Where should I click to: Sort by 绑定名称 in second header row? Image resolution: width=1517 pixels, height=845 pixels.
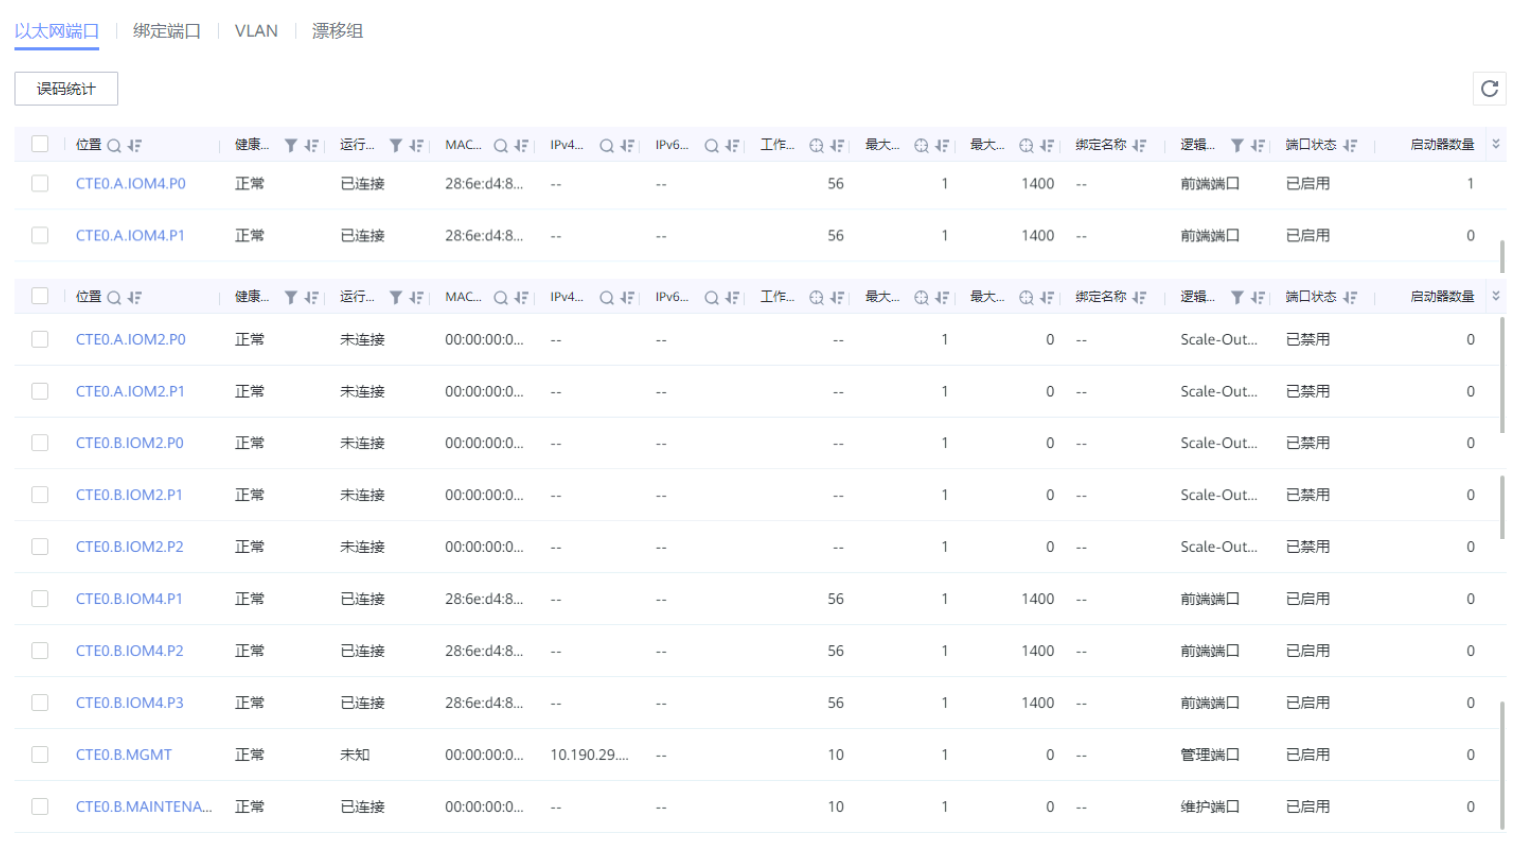pyautogui.click(x=1139, y=298)
